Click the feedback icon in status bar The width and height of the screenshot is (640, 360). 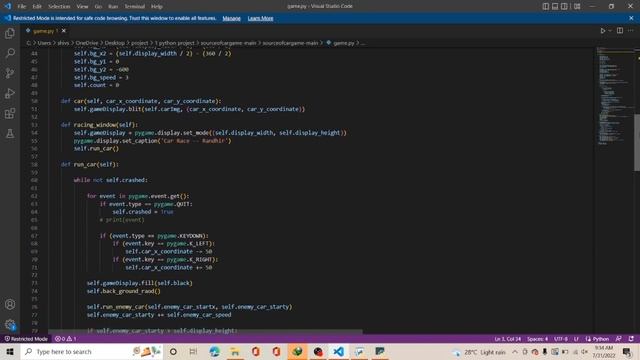[619, 339]
